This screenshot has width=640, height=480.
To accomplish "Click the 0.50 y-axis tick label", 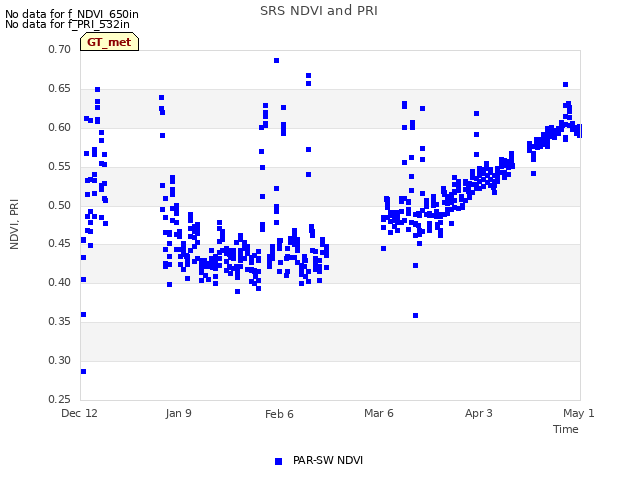I will 60,205.
